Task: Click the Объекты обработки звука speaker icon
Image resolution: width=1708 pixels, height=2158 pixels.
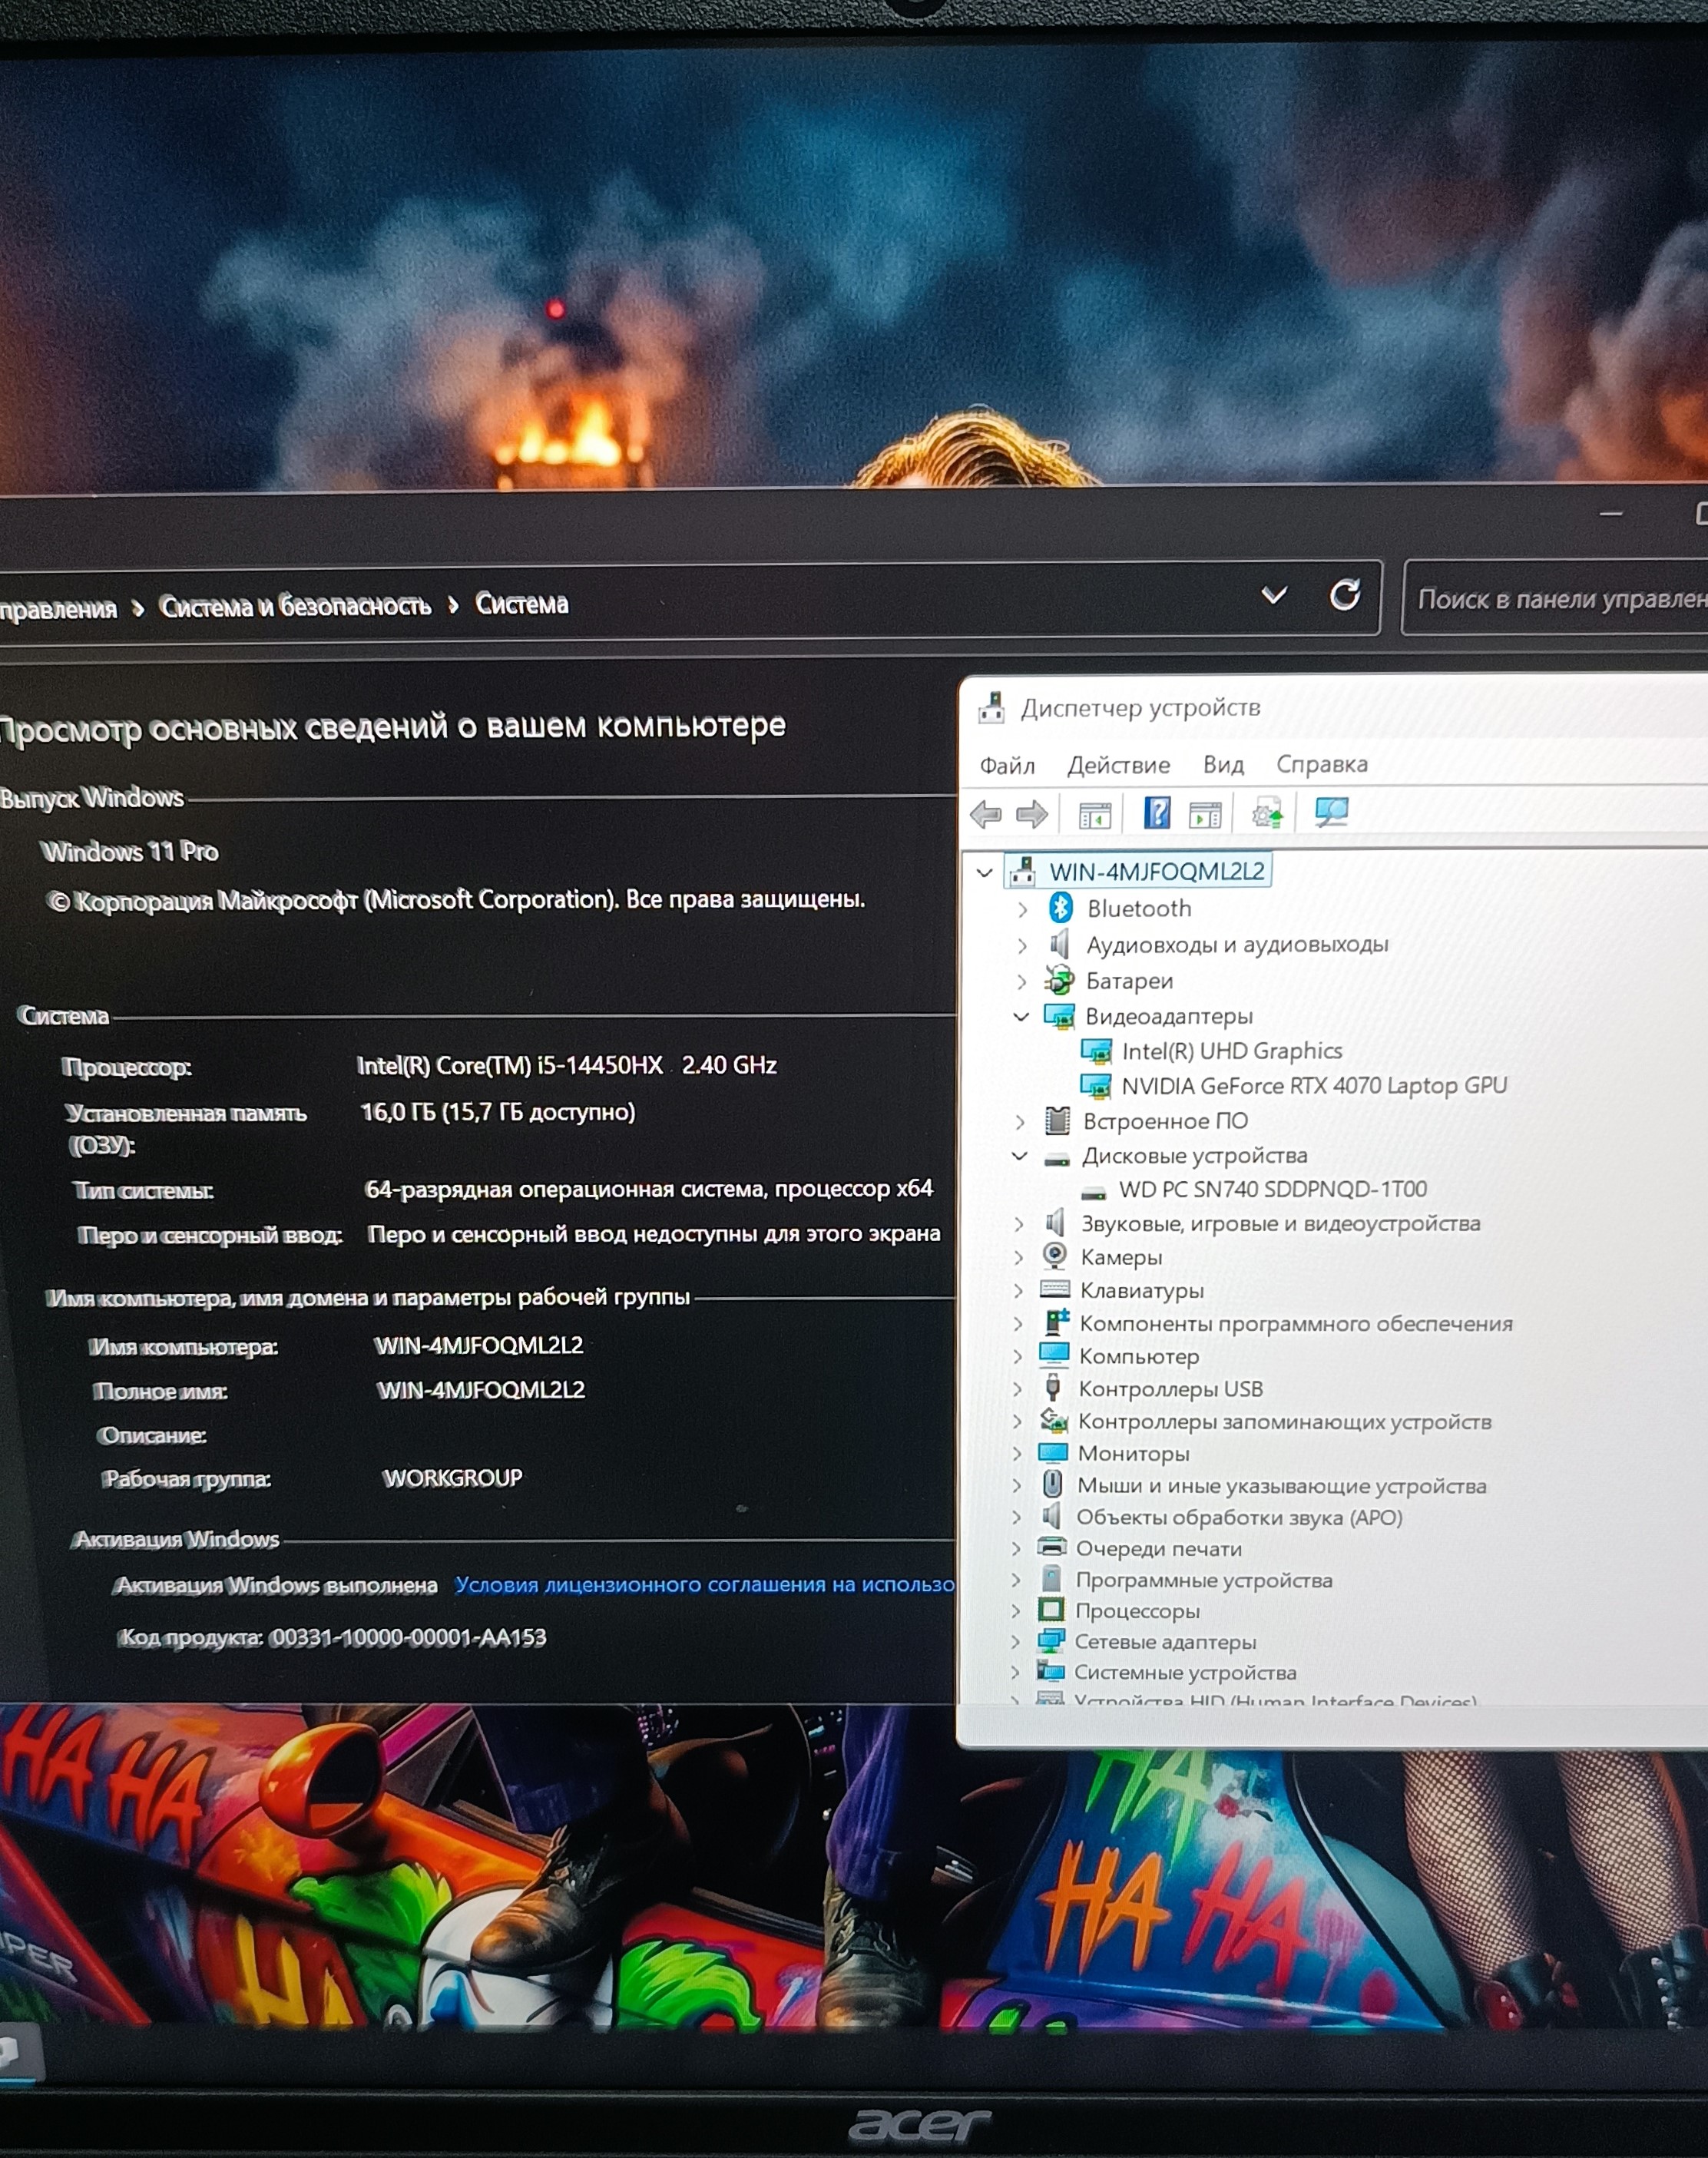Action: point(1051,1516)
